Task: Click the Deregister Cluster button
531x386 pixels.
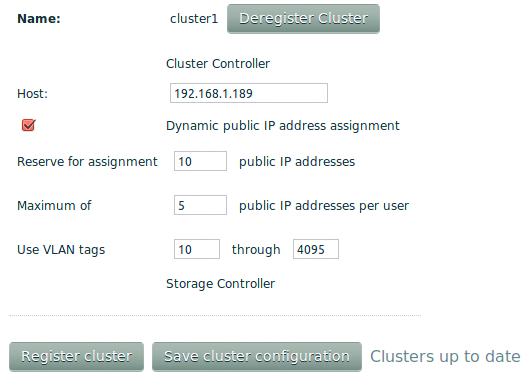Action: coord(303,19)
